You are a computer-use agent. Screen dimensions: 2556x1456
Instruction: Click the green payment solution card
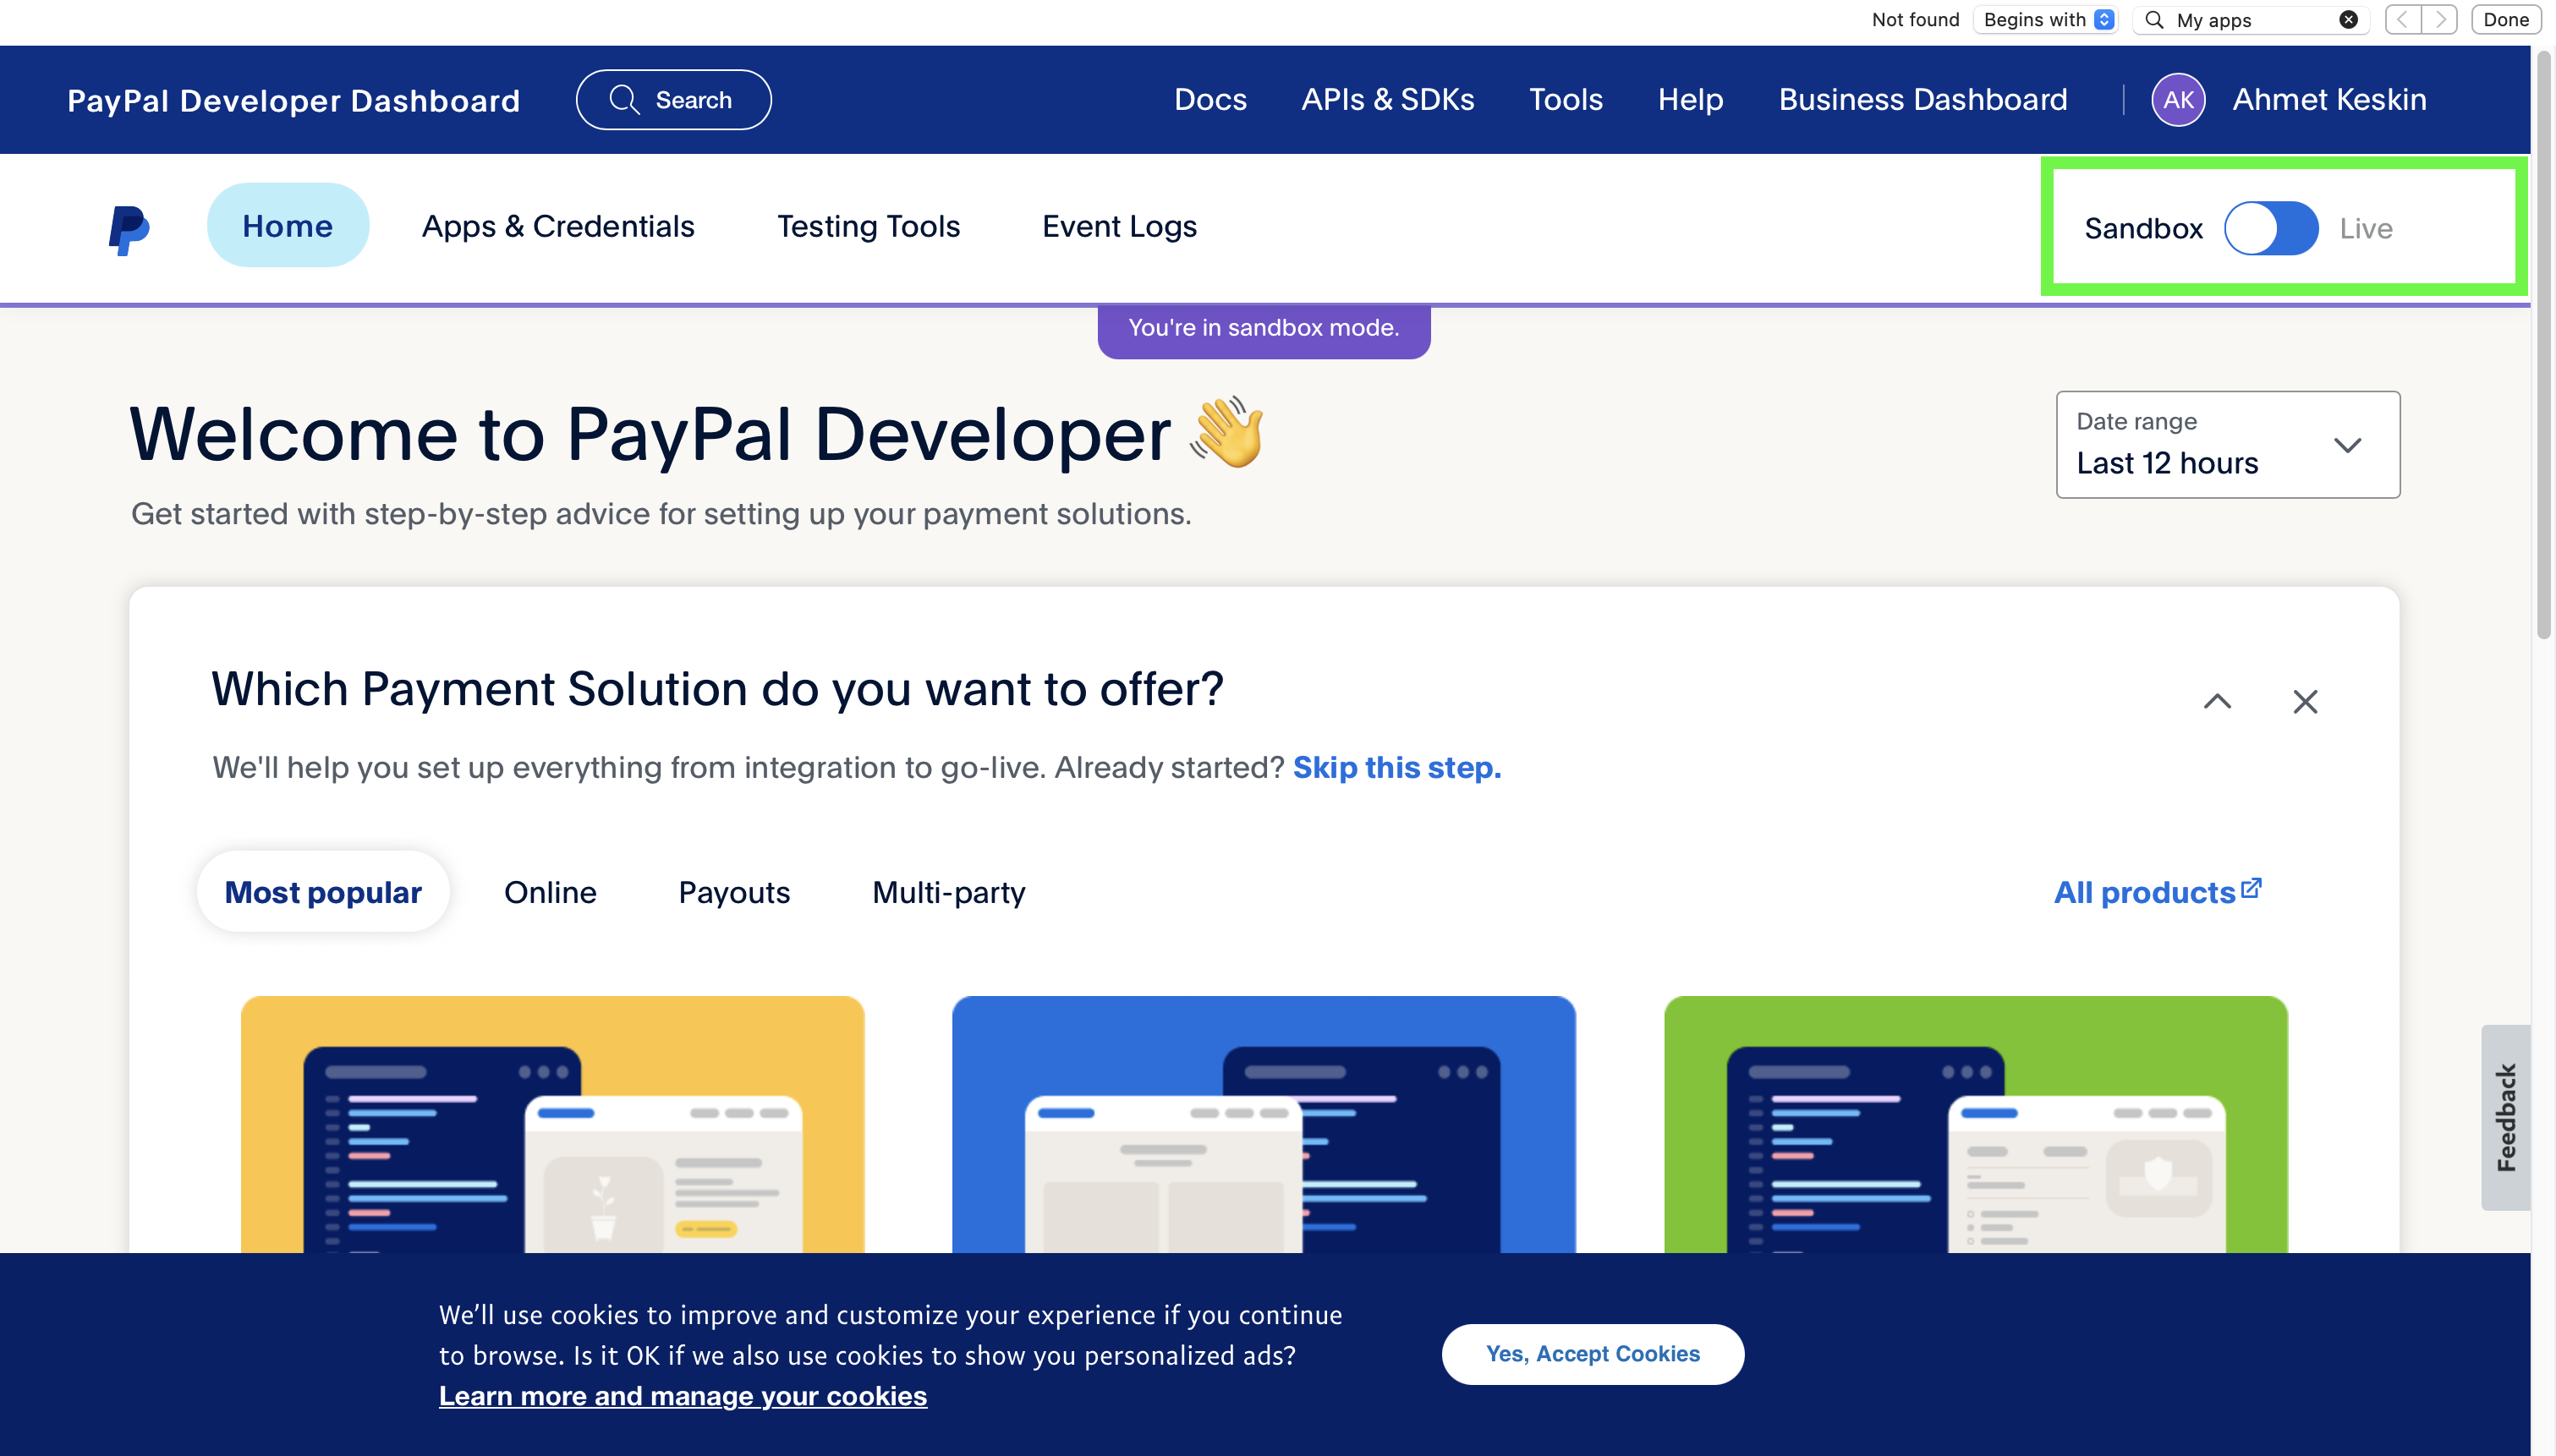pos(1975,1124)
